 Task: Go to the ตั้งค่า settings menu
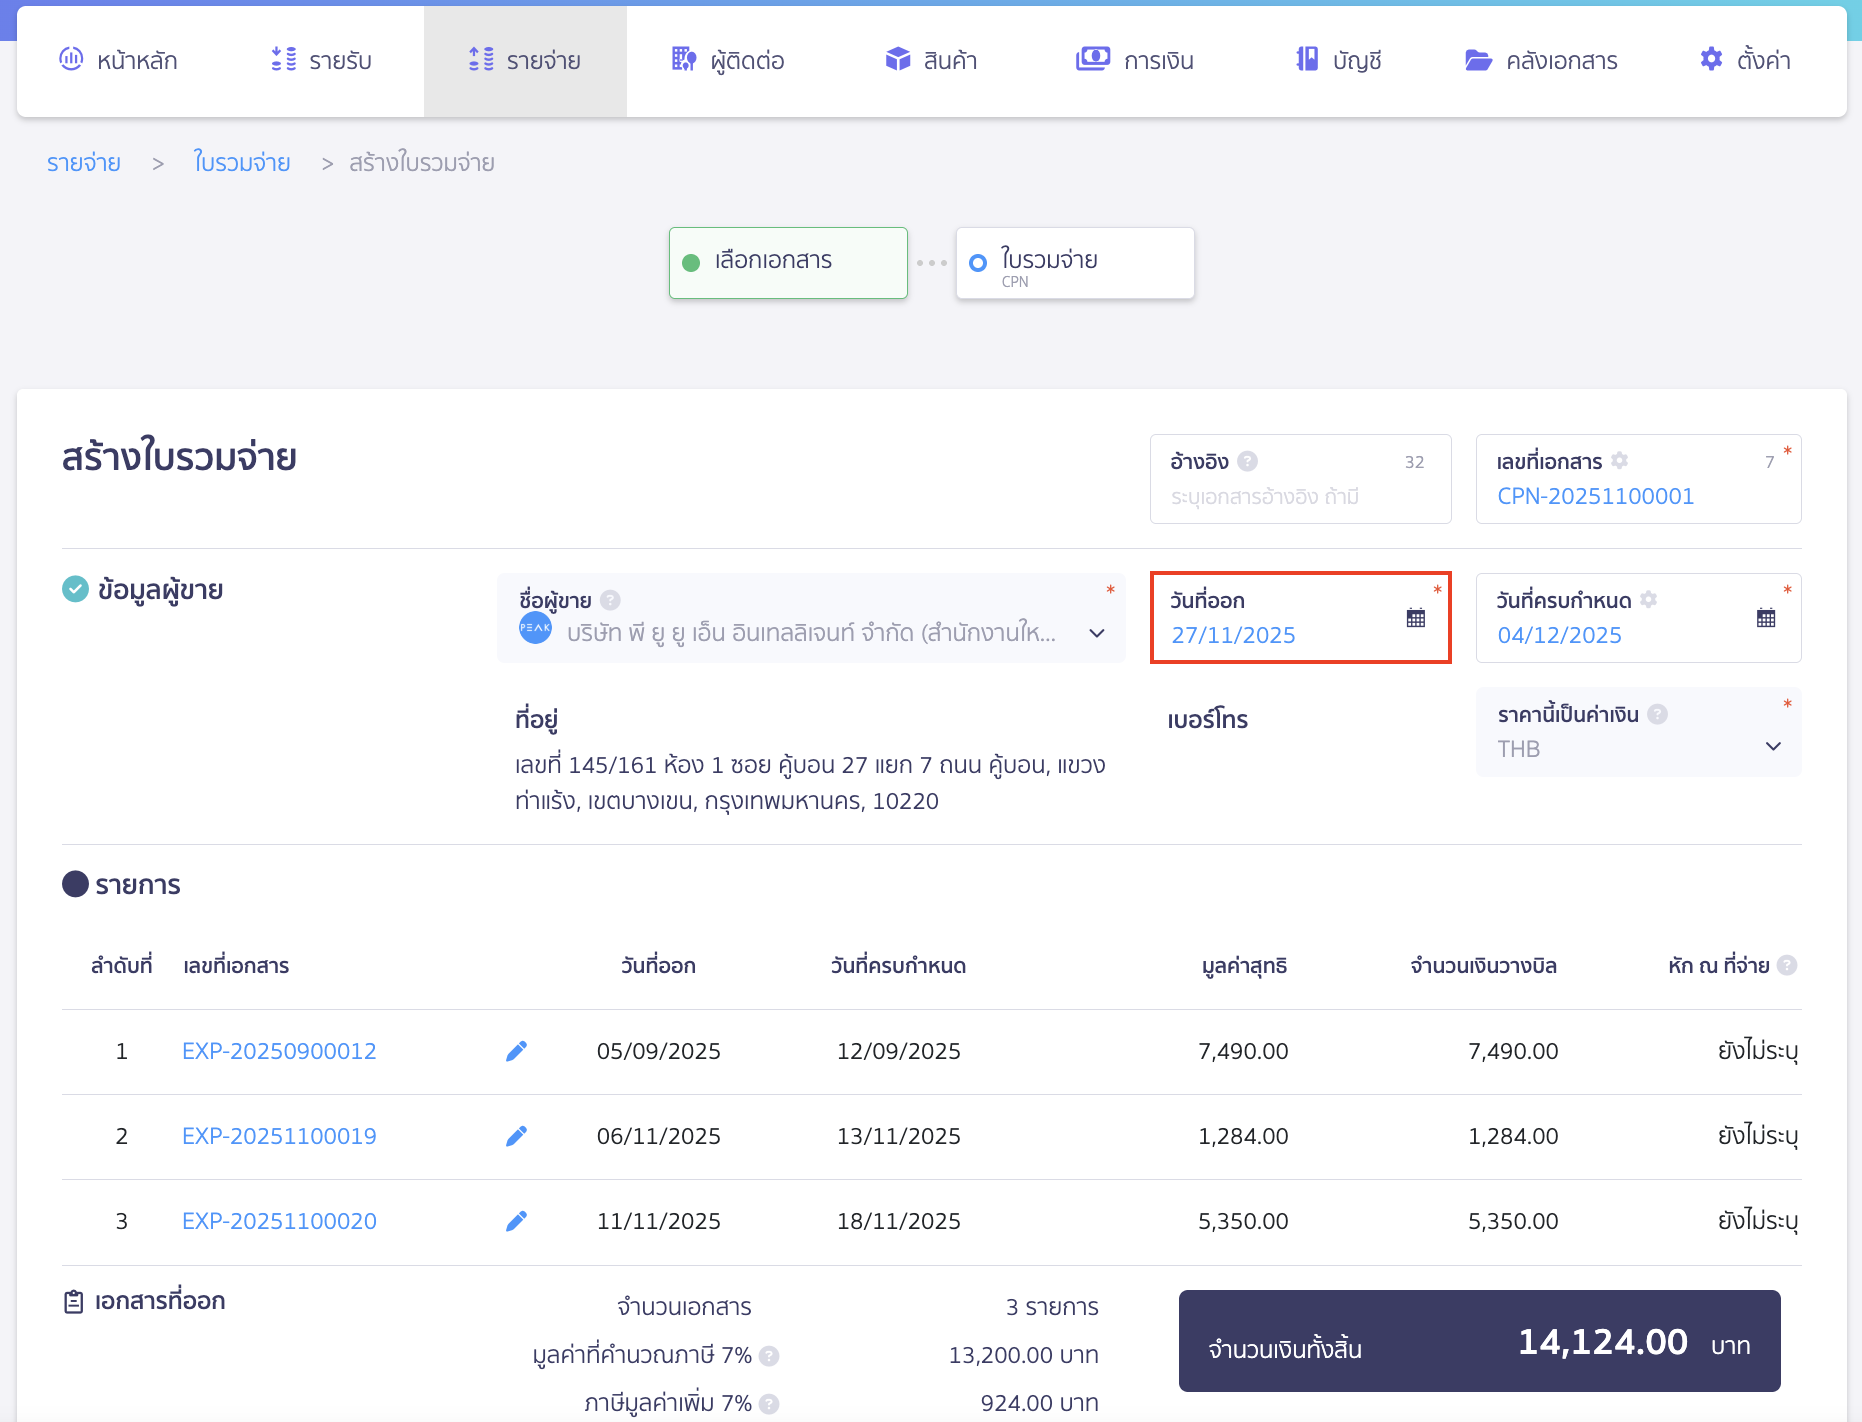tap(1745, 61)
